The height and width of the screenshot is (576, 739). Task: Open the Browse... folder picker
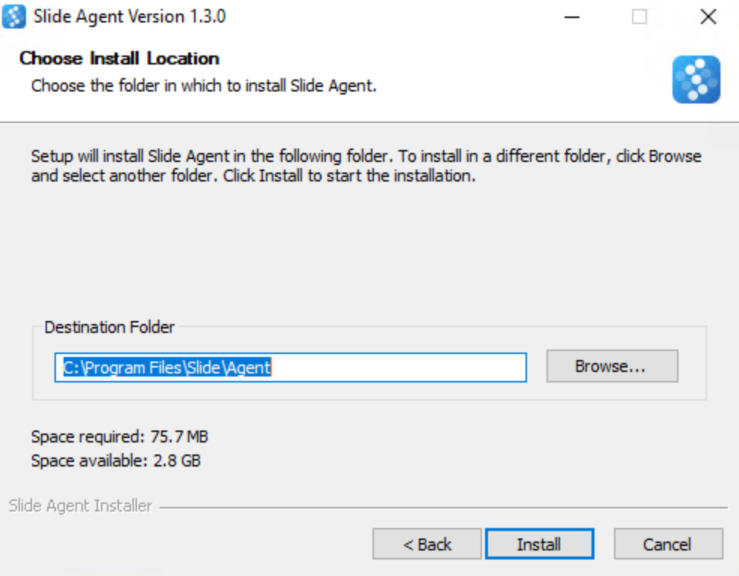tap(612, 366)
